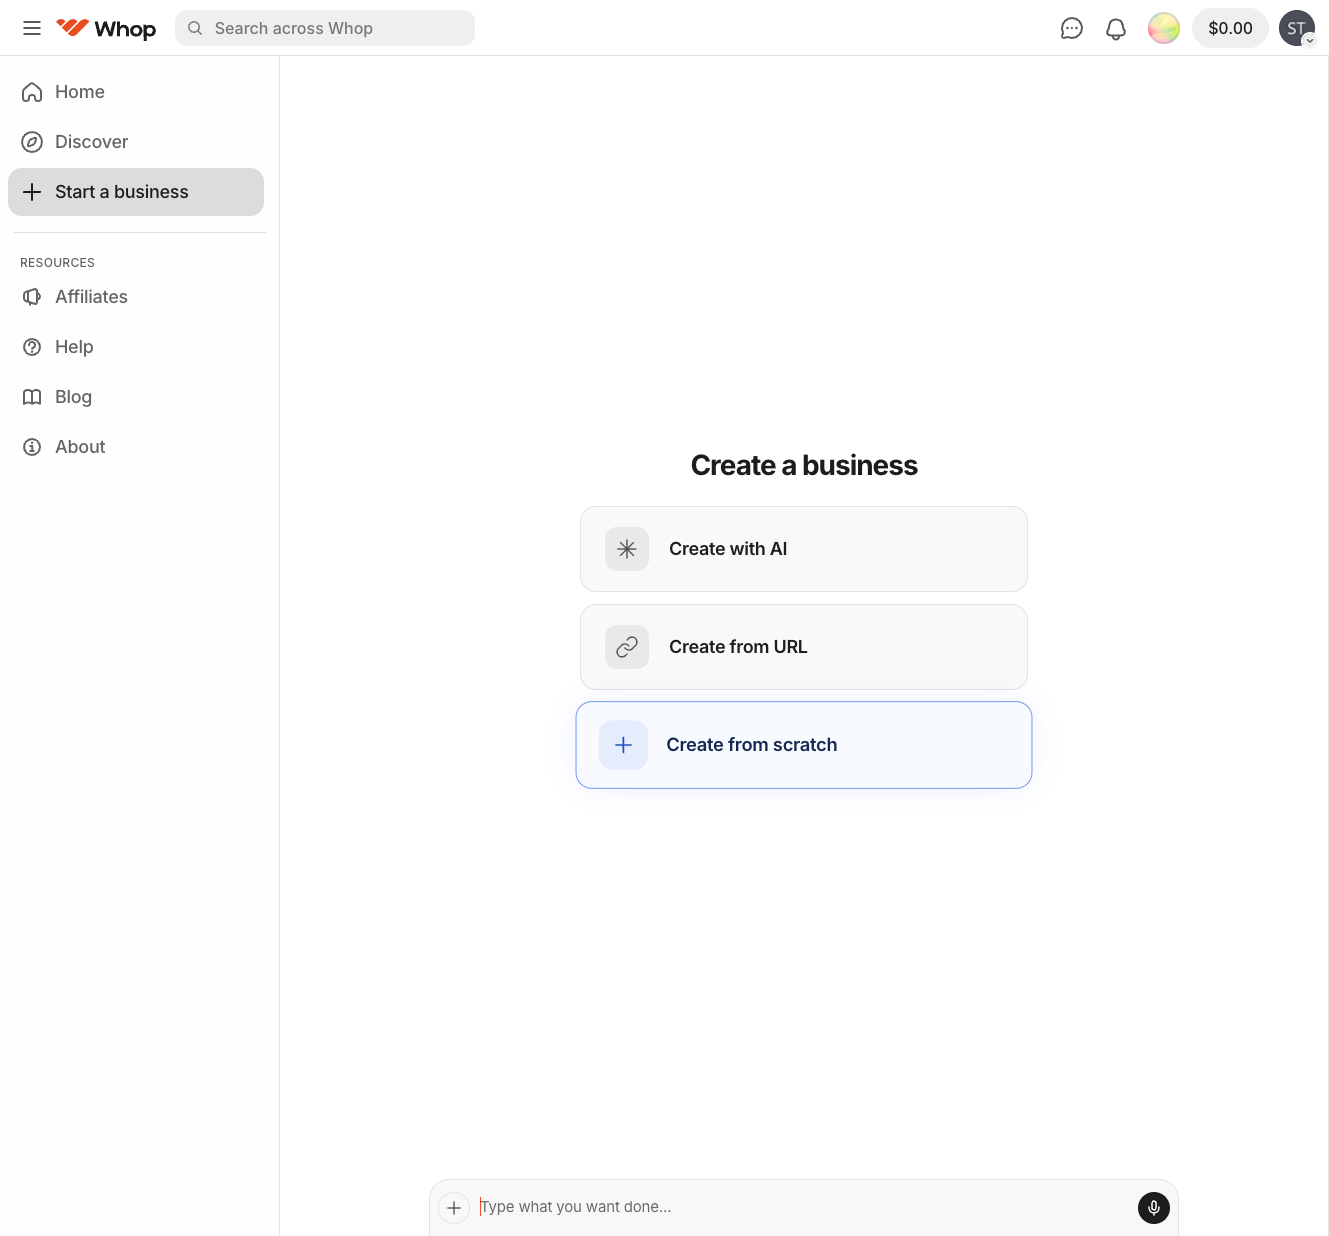The image size is (1329, 1236).
Task: Select Start a business in sidebar
Action: pos(136,192)
